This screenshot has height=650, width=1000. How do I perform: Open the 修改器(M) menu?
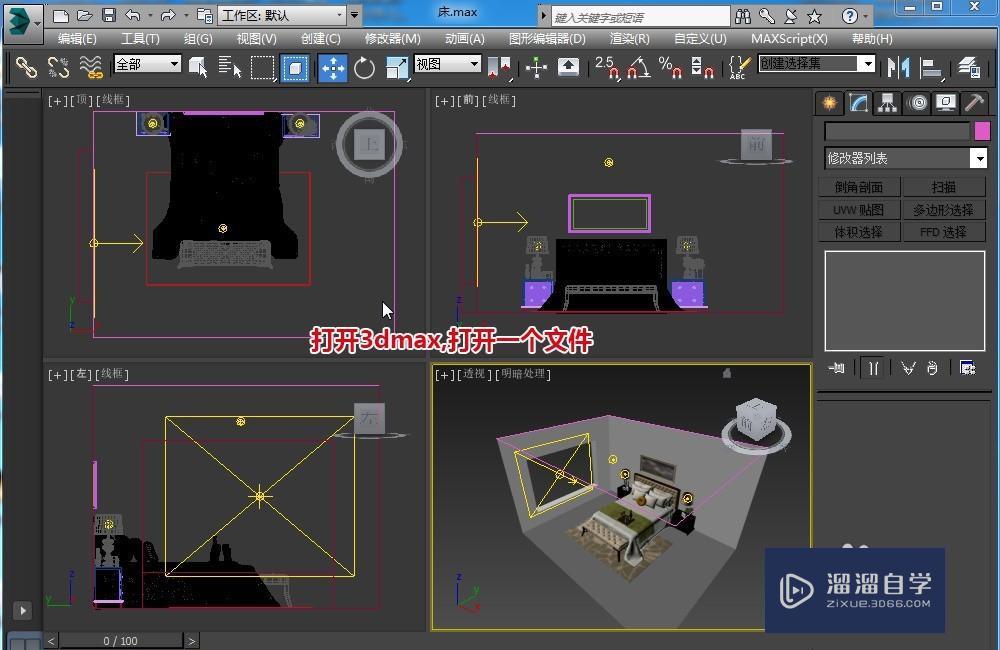pos(392,38)
